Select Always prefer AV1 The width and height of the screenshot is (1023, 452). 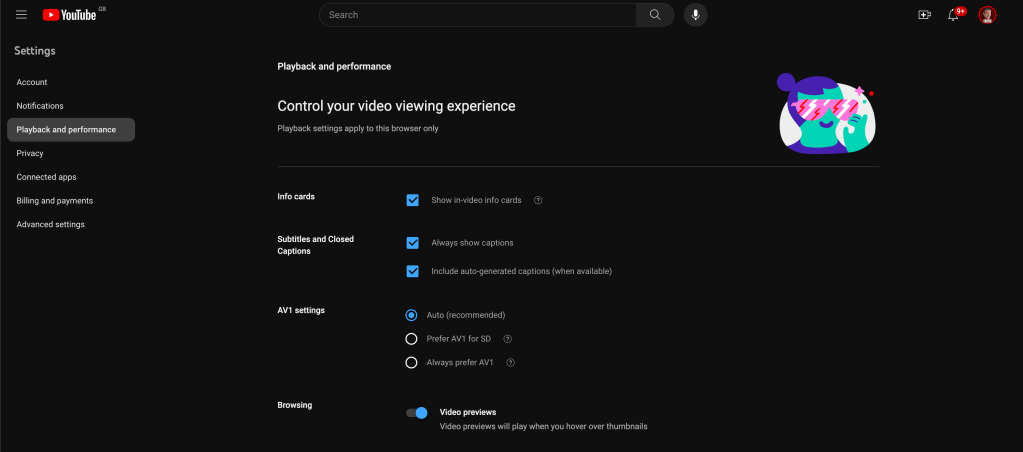pos(411,363)
